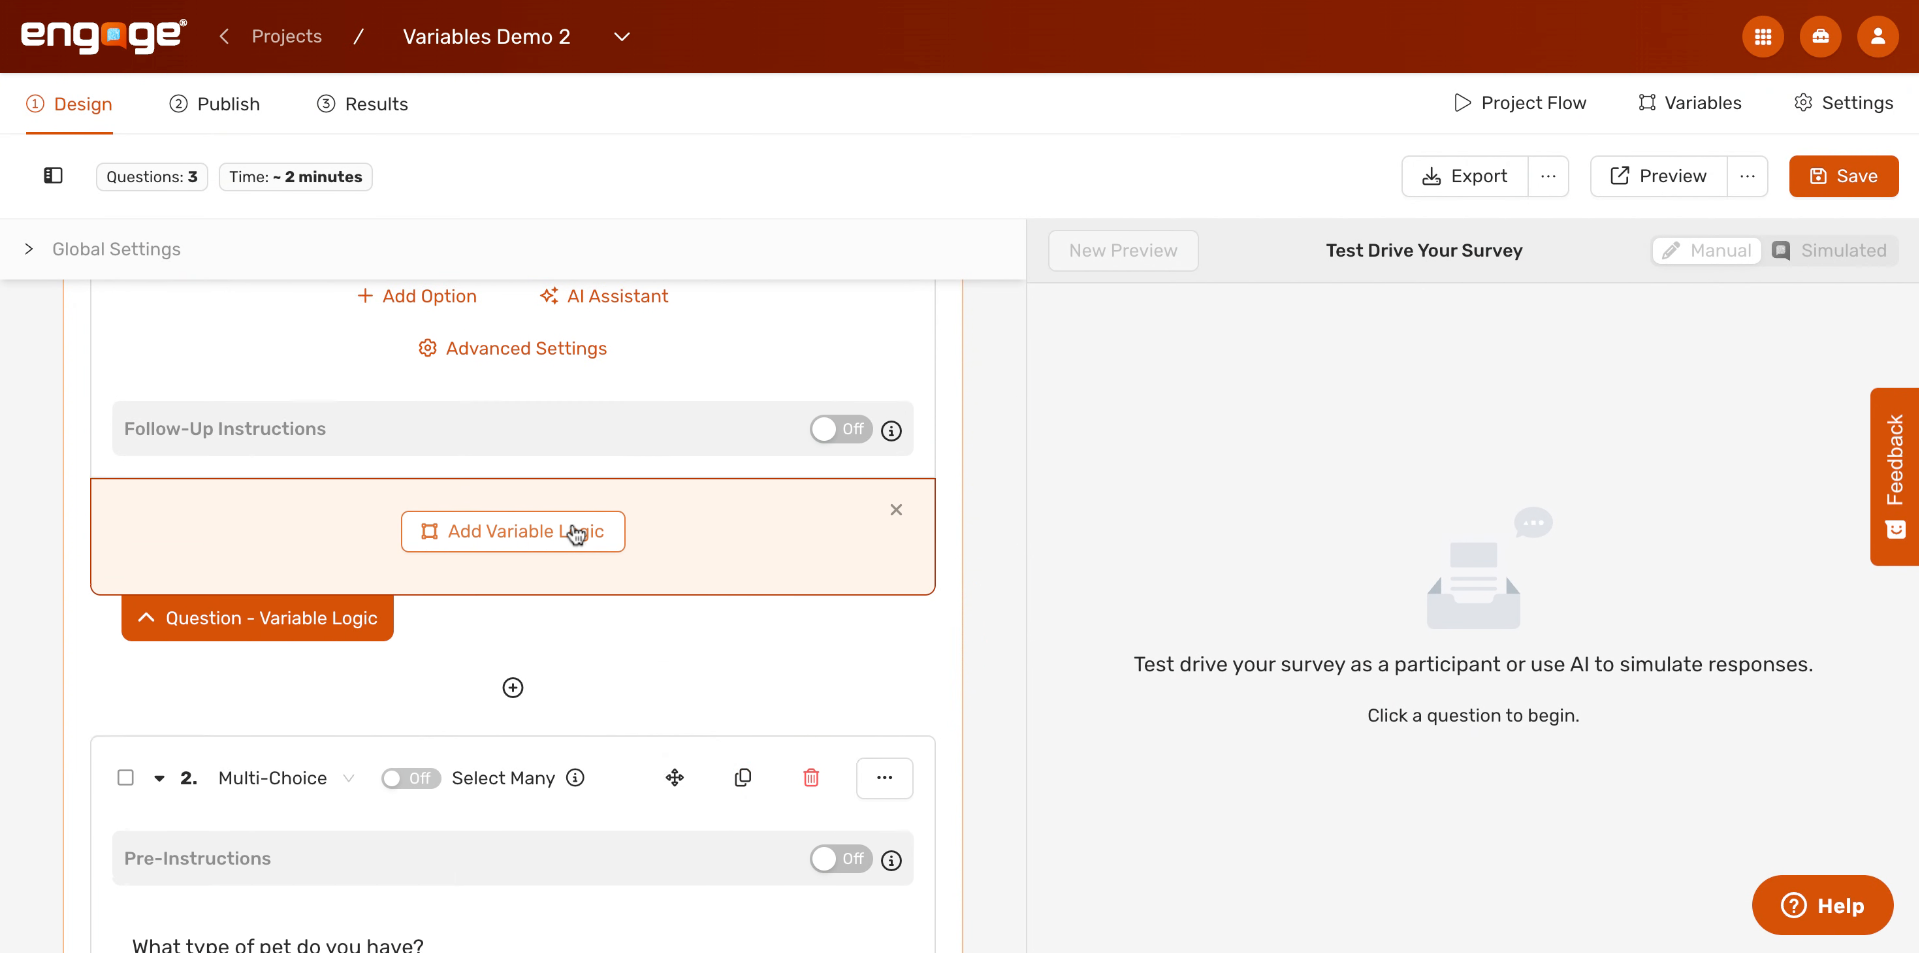Open the Settings menu item
Image resolution: width=1919 pixels, height=953 pixels.
[1843, 103]
